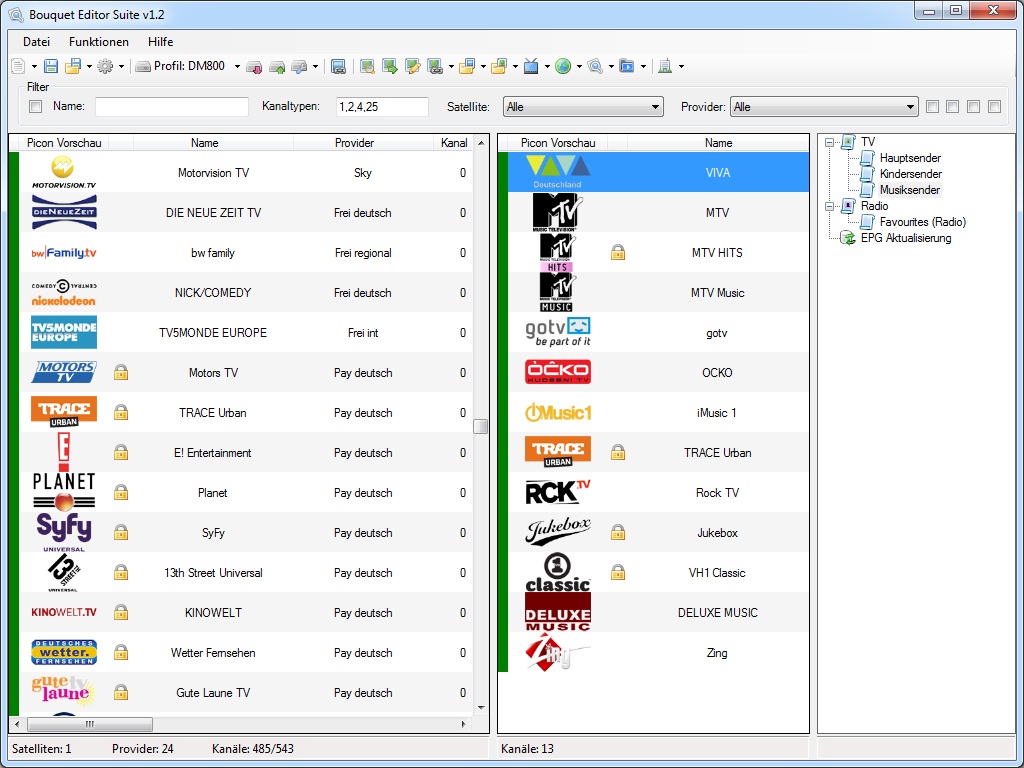Click the Name filter text field
1024x768 pixels.
pyautogui.click(x=172, y=107)
